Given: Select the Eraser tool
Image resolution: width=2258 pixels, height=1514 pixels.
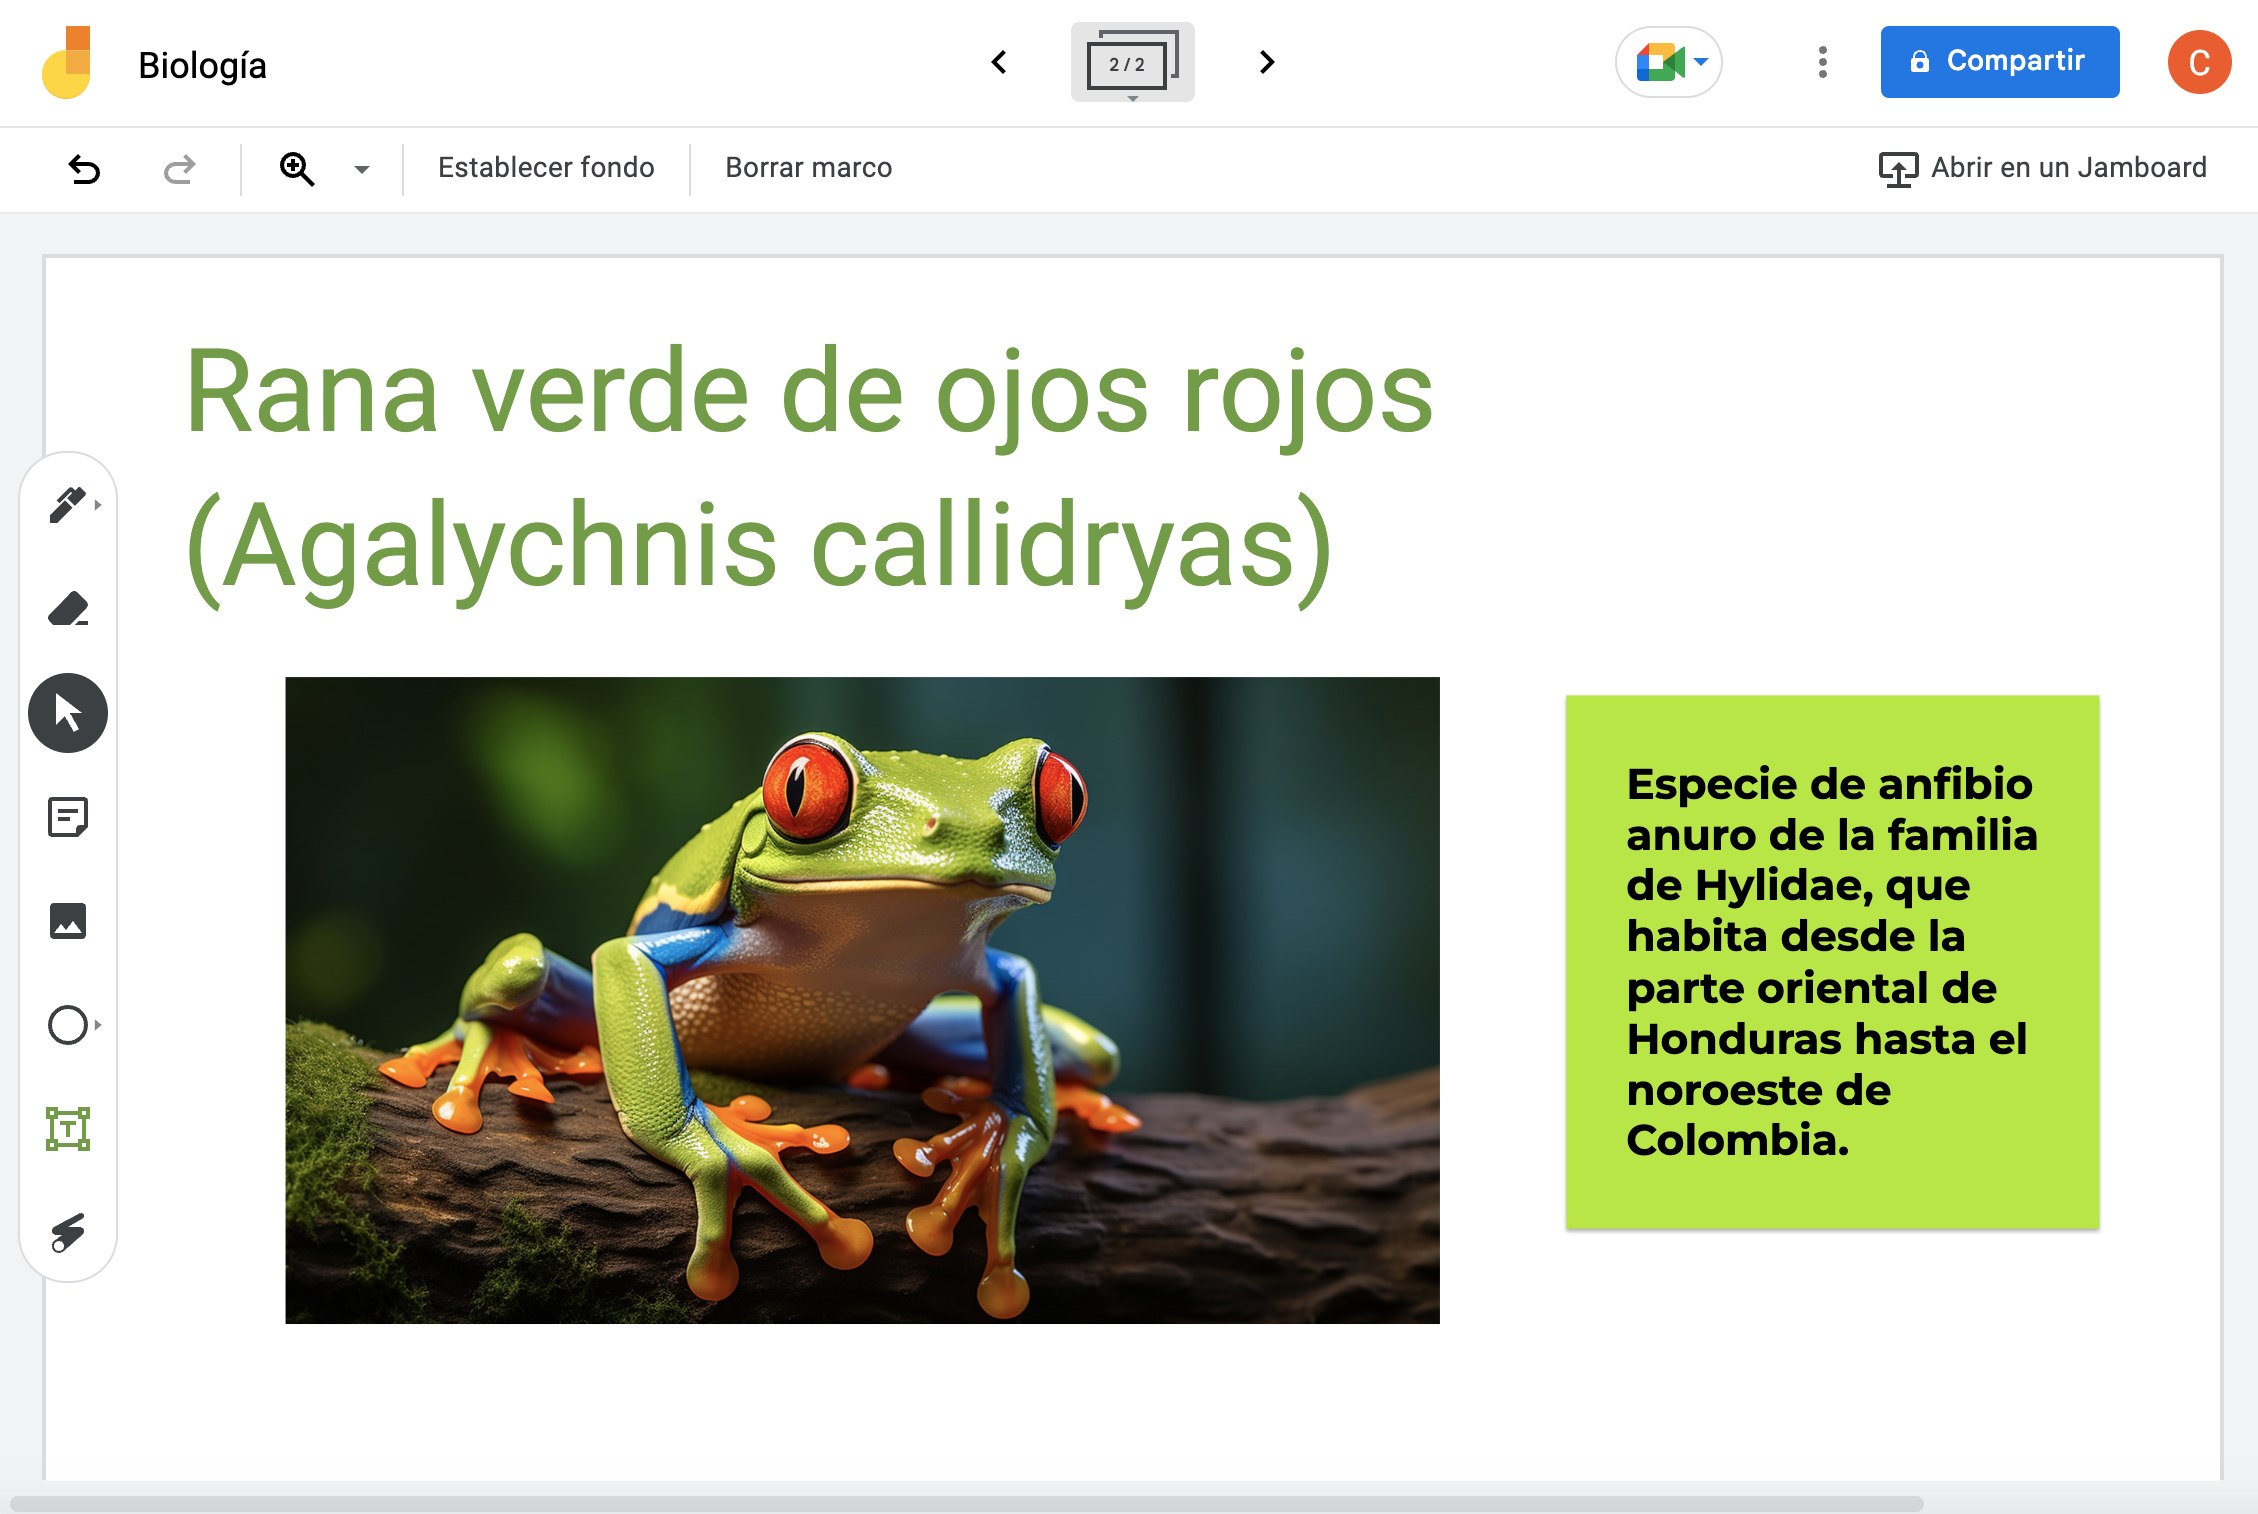Looking at the screenshot, I should click(68, 609).
